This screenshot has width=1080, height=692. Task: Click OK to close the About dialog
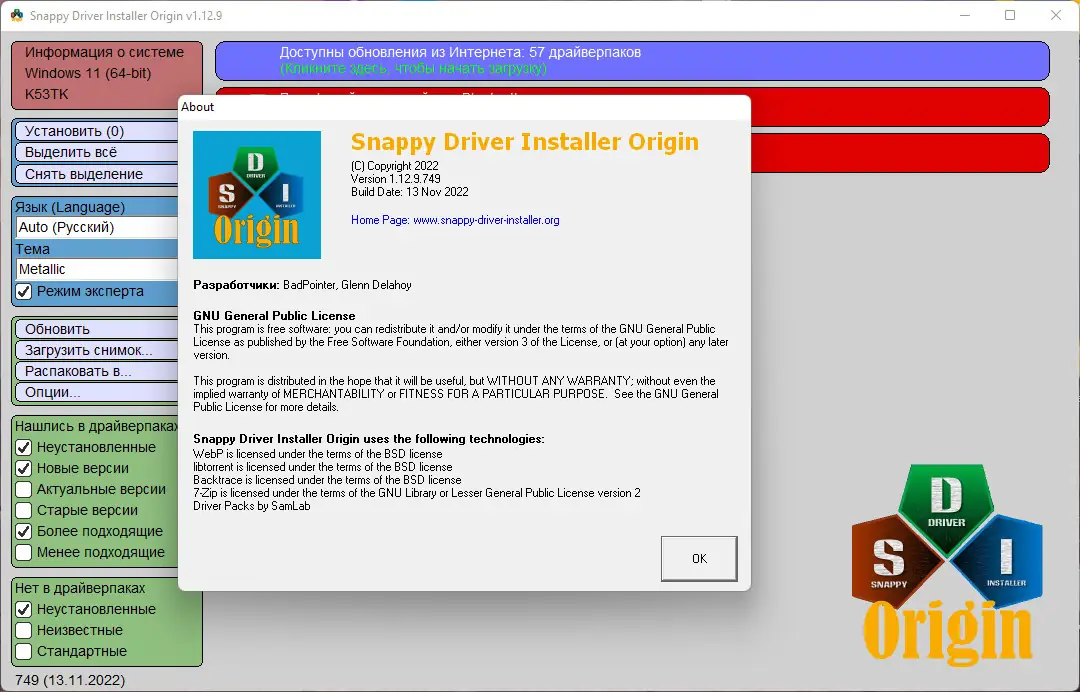pos(699,558)
